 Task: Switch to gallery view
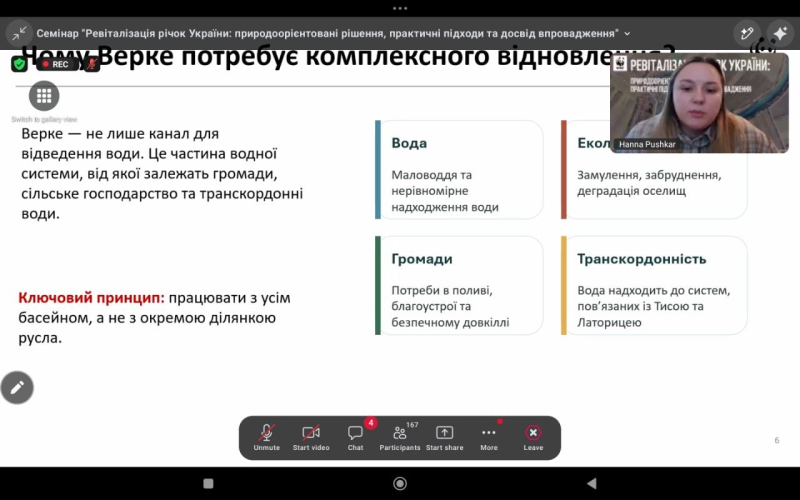[x=44, y=95]
